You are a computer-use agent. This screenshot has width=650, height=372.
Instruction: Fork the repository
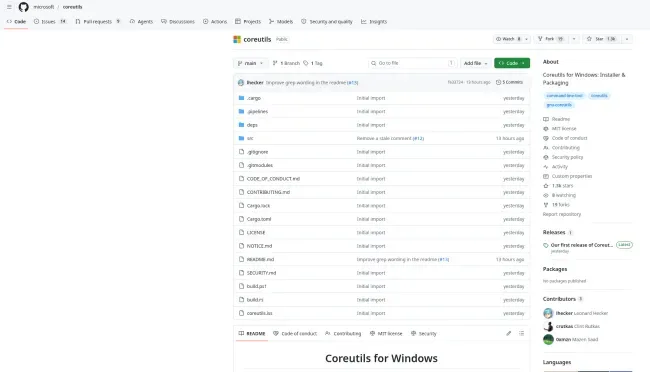(x=551, y=39)
